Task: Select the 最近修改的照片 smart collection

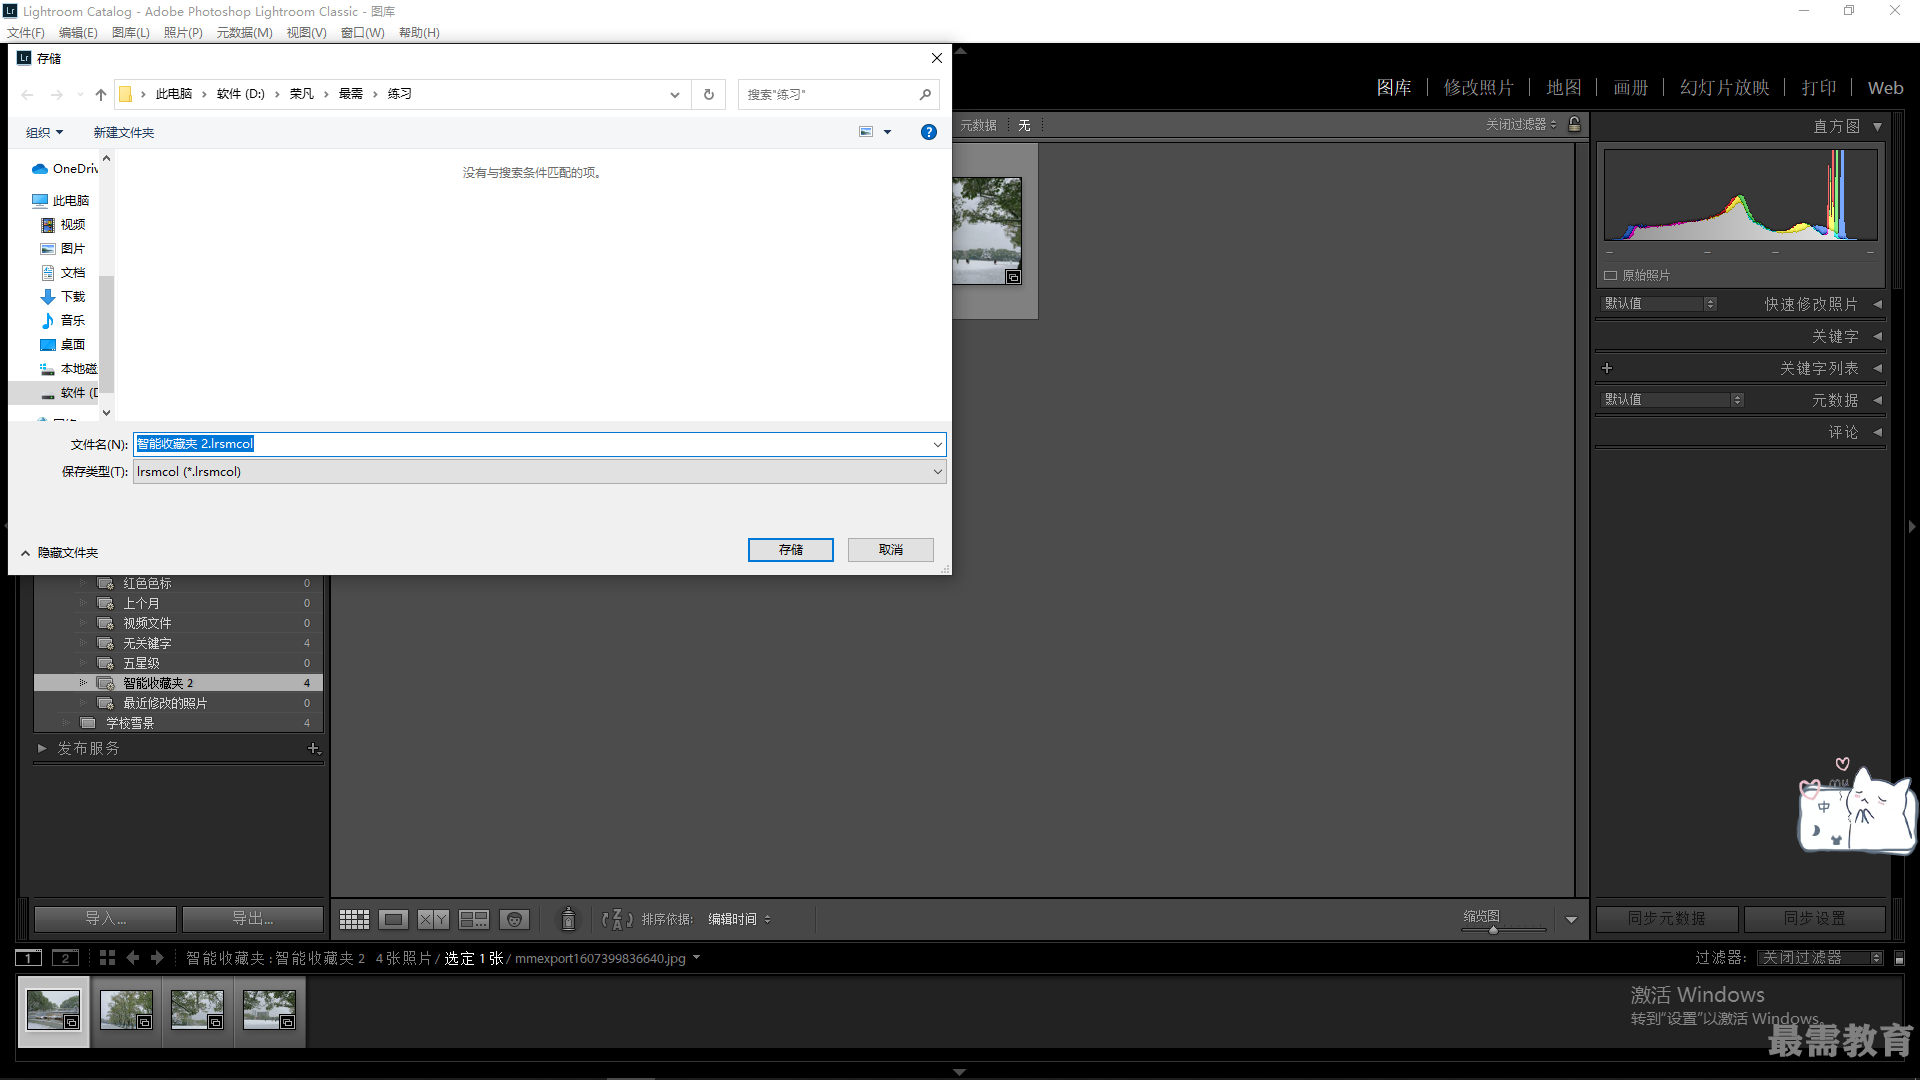Action: (x=178, y=703)
